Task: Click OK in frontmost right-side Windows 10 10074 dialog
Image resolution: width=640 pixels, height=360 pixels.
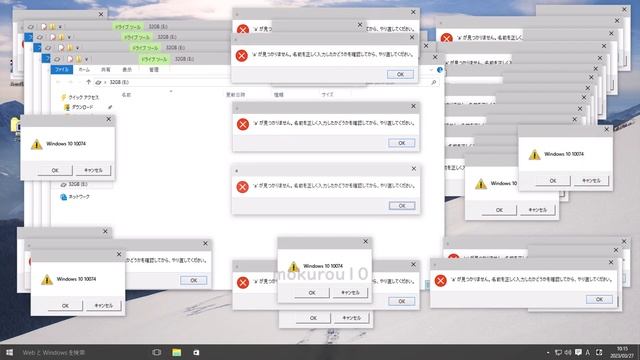Action: coord(553,180)
